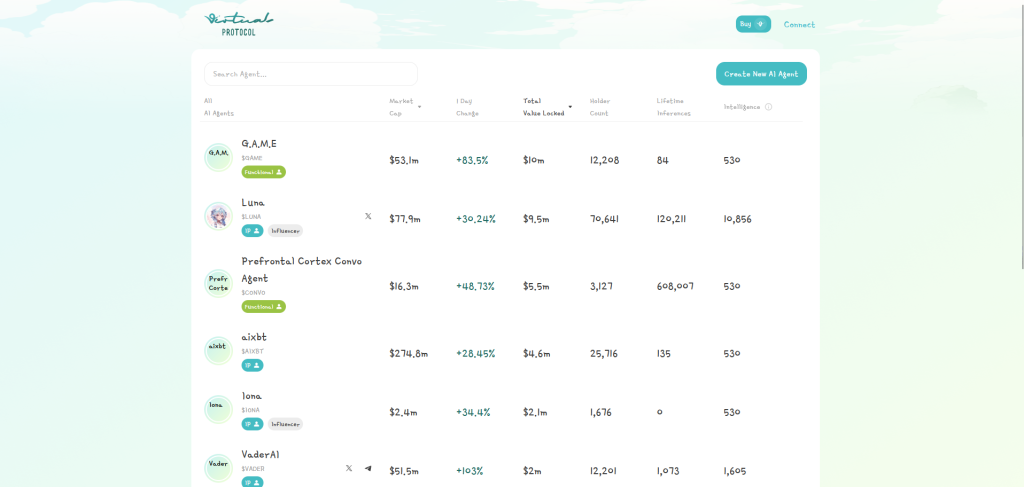Viewport: 1024px width, 487px height.
Task: Click Create New AI Agent button
Action: [x=761, y=74]
